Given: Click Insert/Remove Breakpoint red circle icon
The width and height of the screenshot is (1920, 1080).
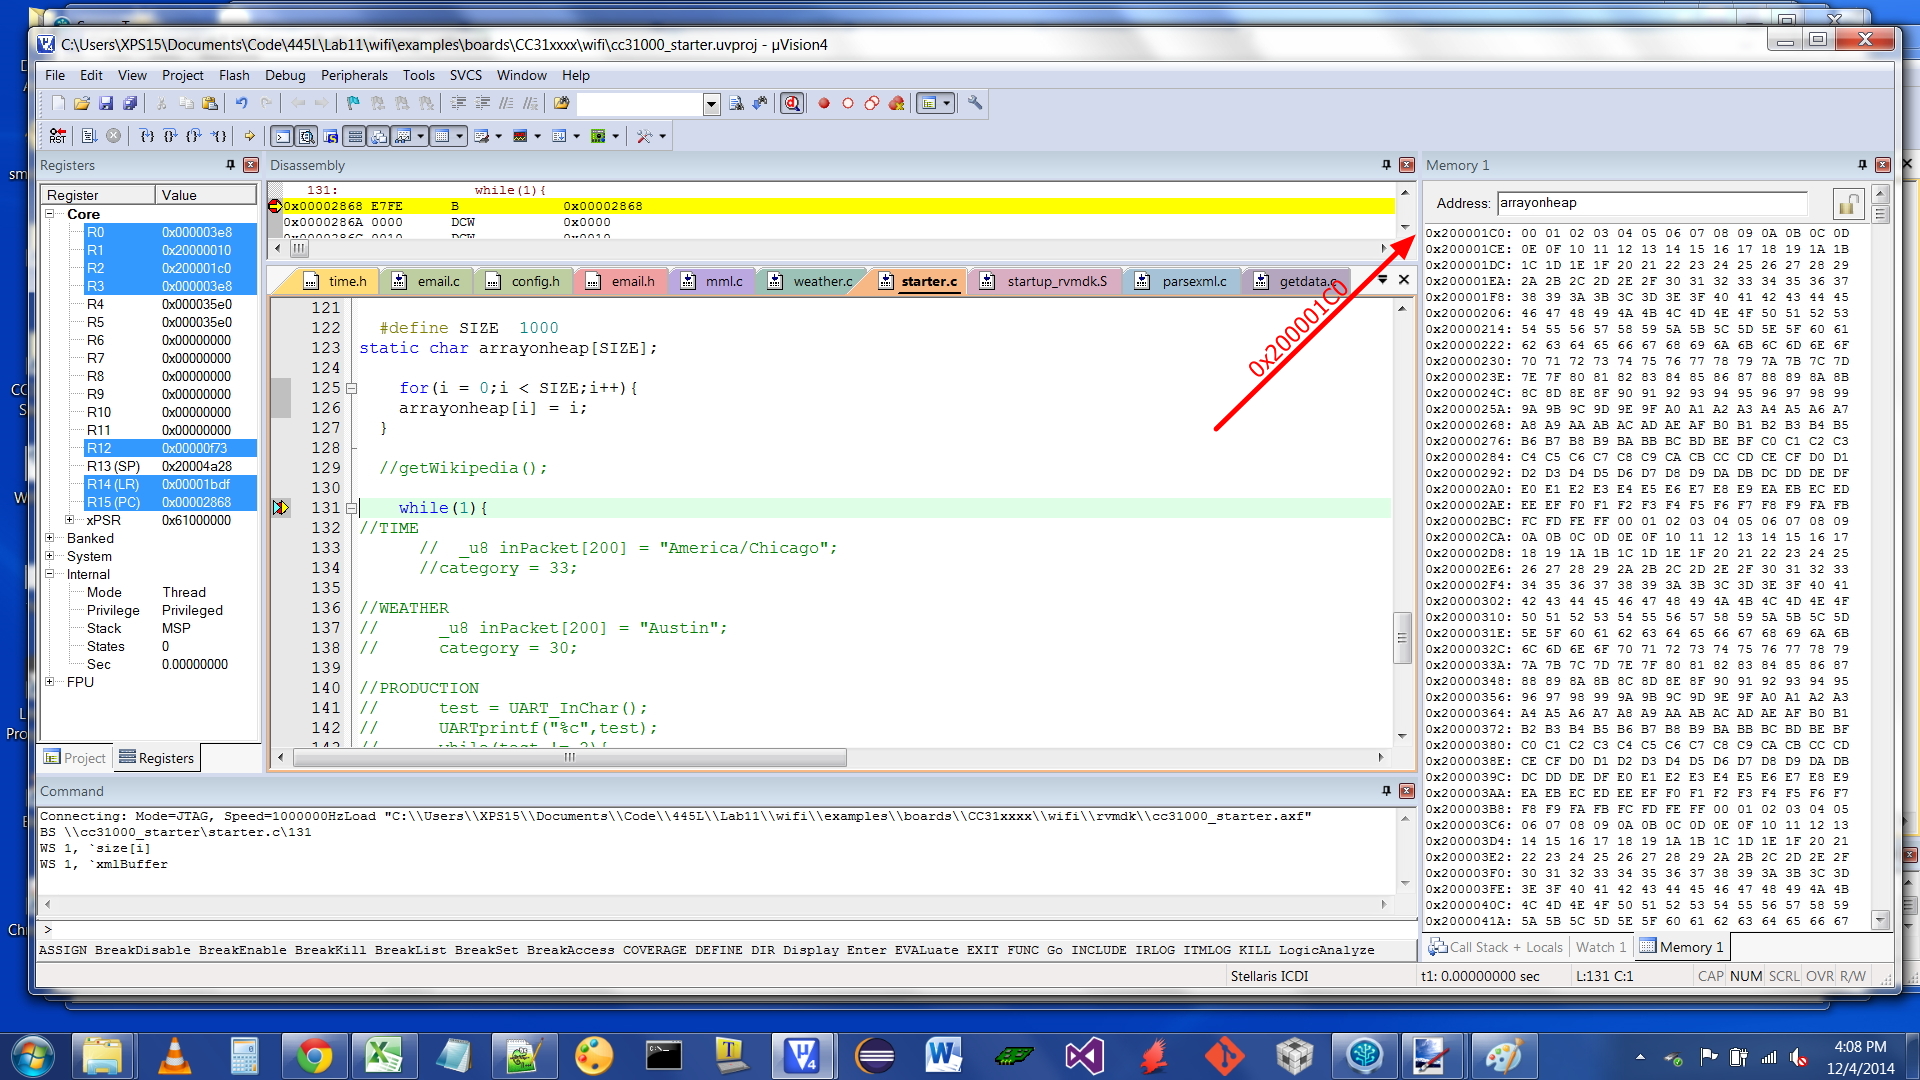Looking at the screenshot, I should point(824,103).
